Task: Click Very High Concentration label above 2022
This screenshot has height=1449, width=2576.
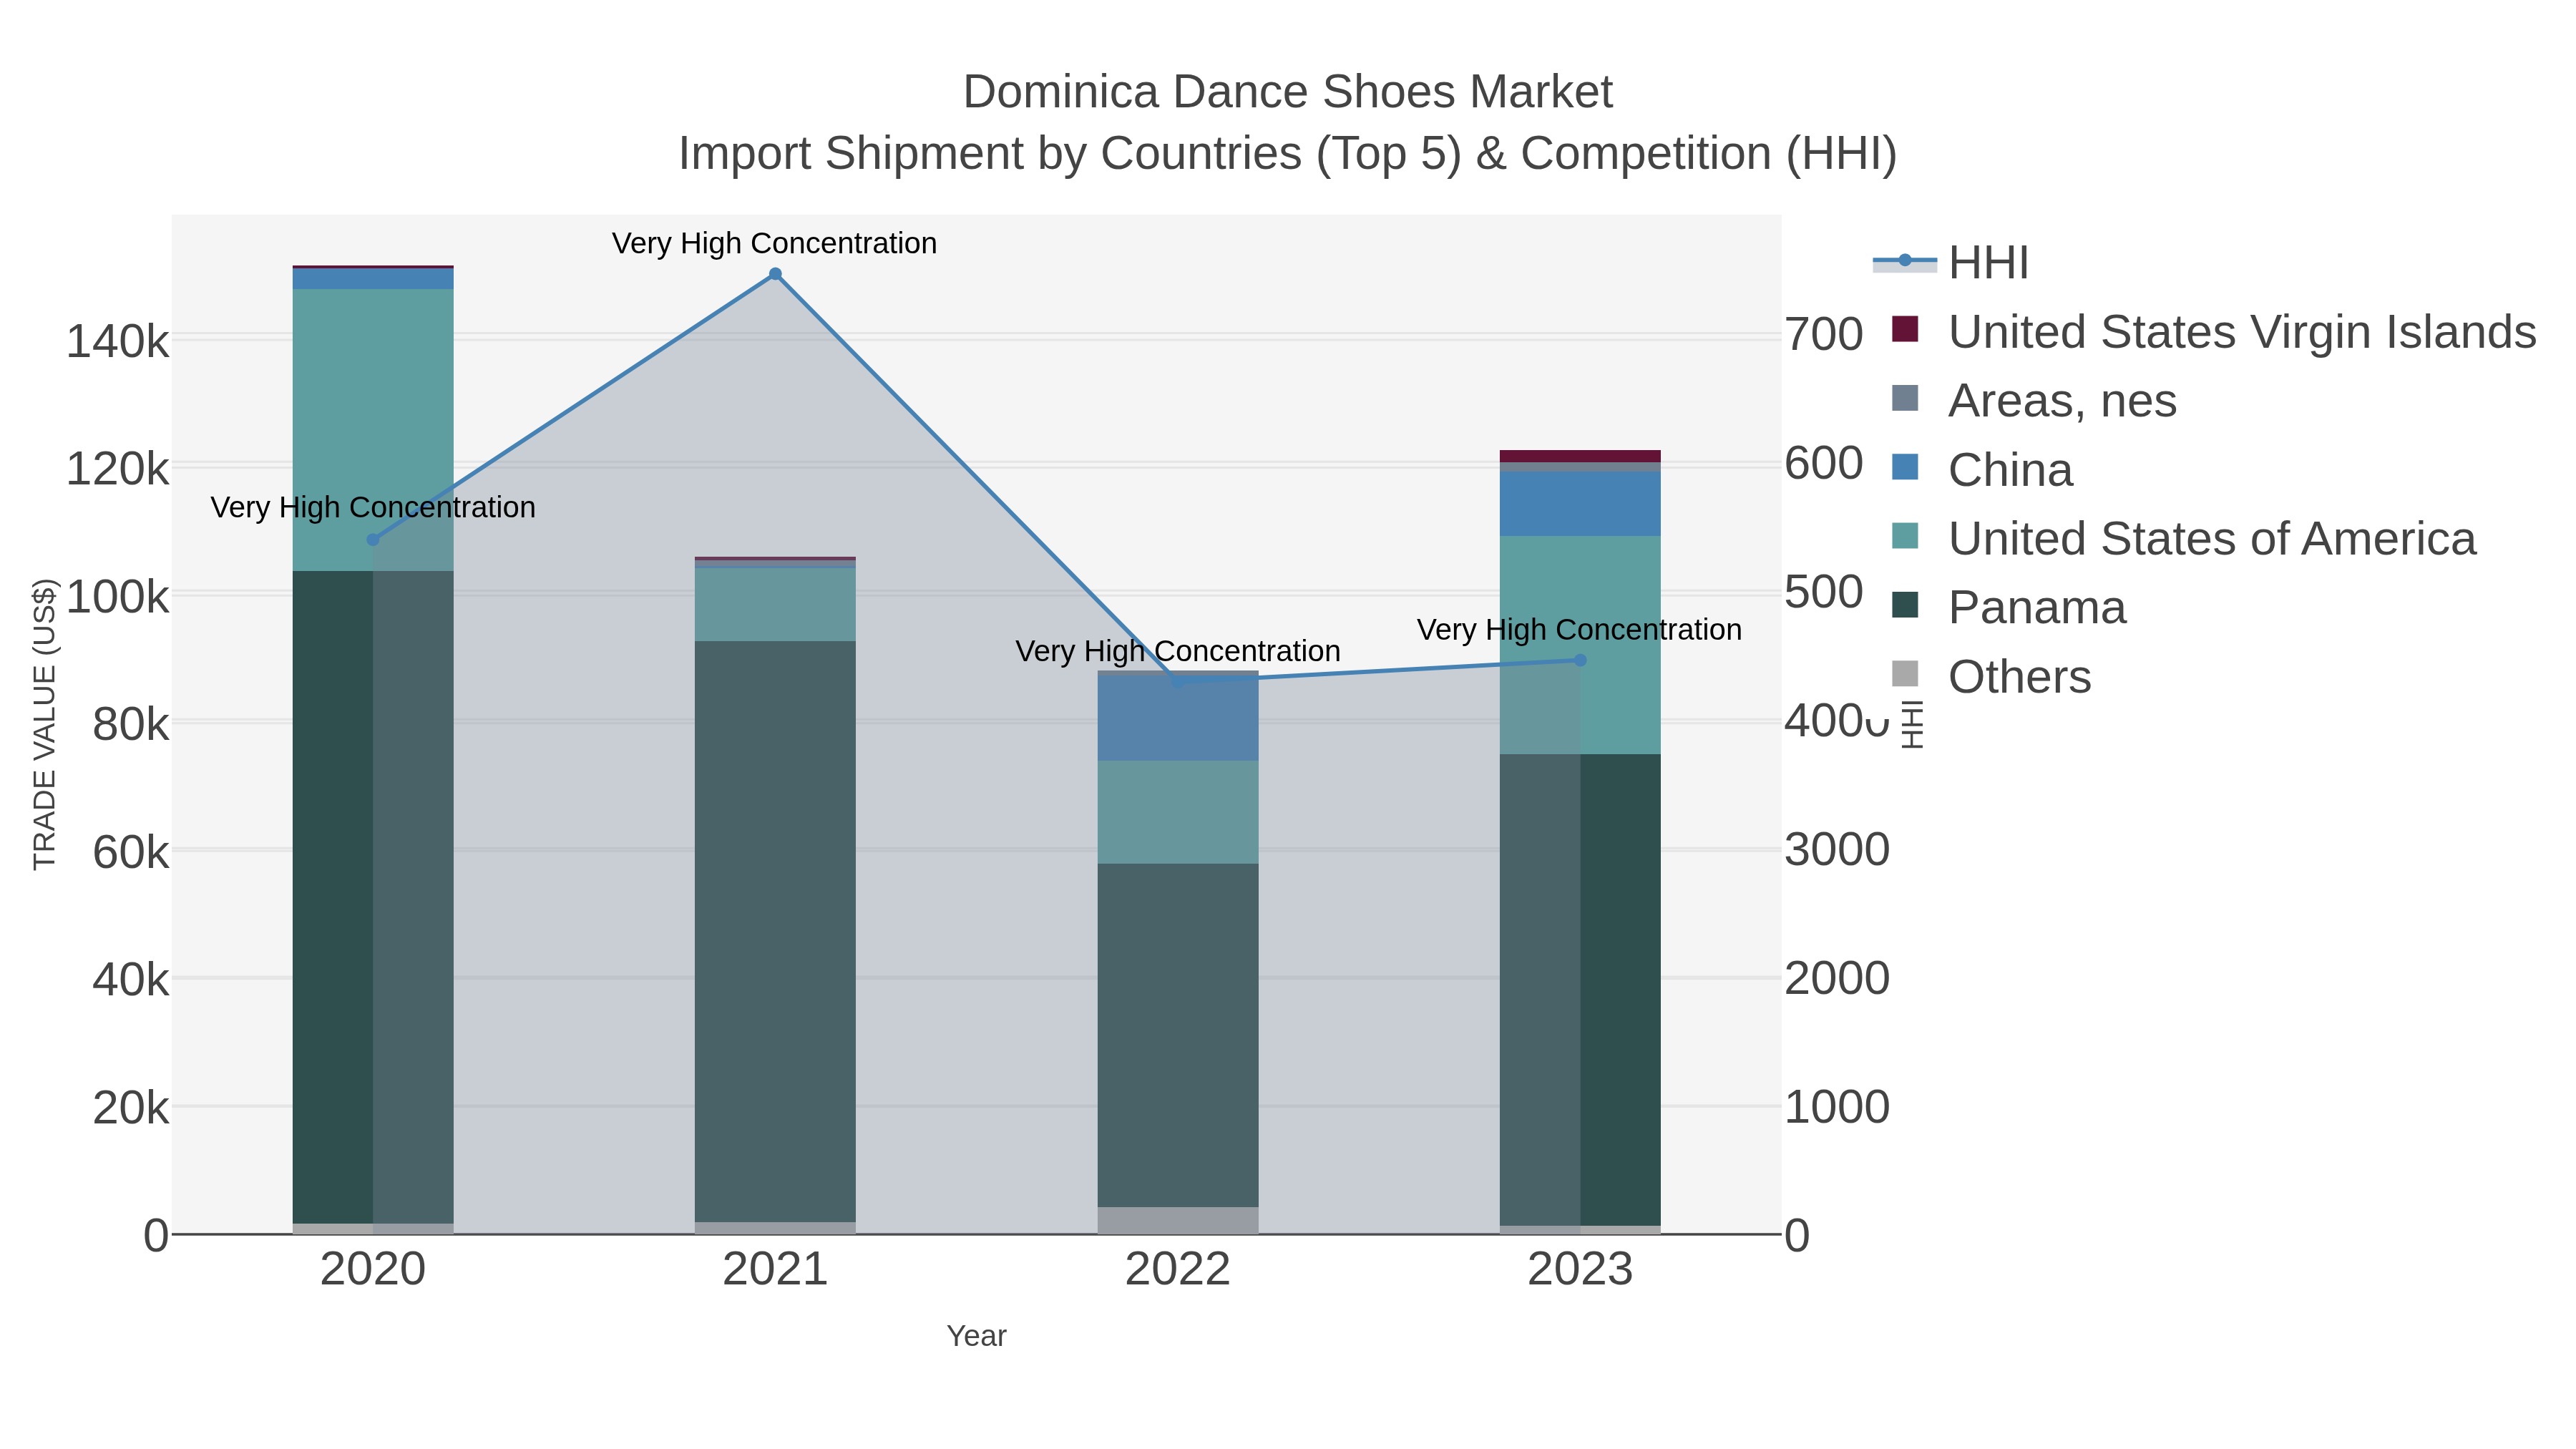Action: coord(1178,651)
